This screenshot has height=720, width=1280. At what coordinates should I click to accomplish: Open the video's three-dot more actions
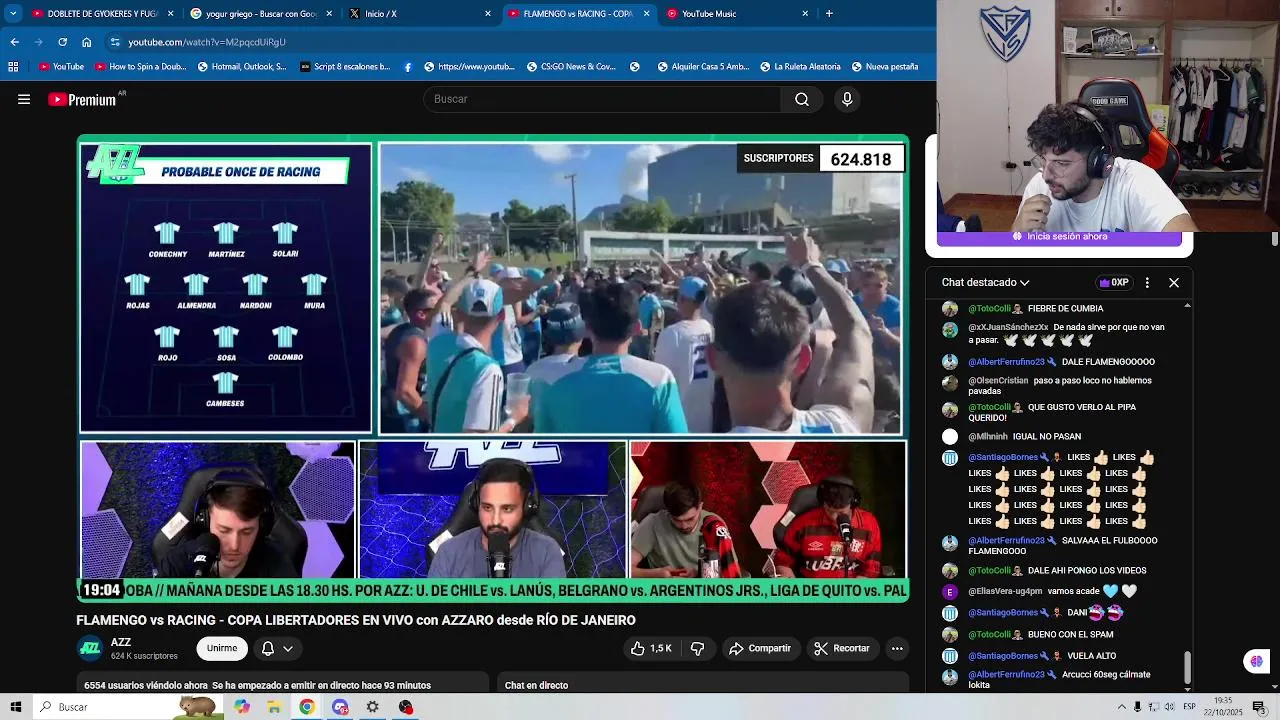(897, 649)
